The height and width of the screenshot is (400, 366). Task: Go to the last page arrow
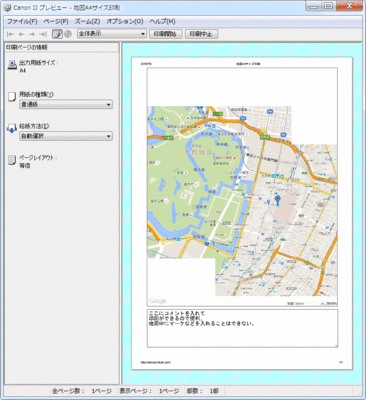pyautogui.click(x=42, y=34)
